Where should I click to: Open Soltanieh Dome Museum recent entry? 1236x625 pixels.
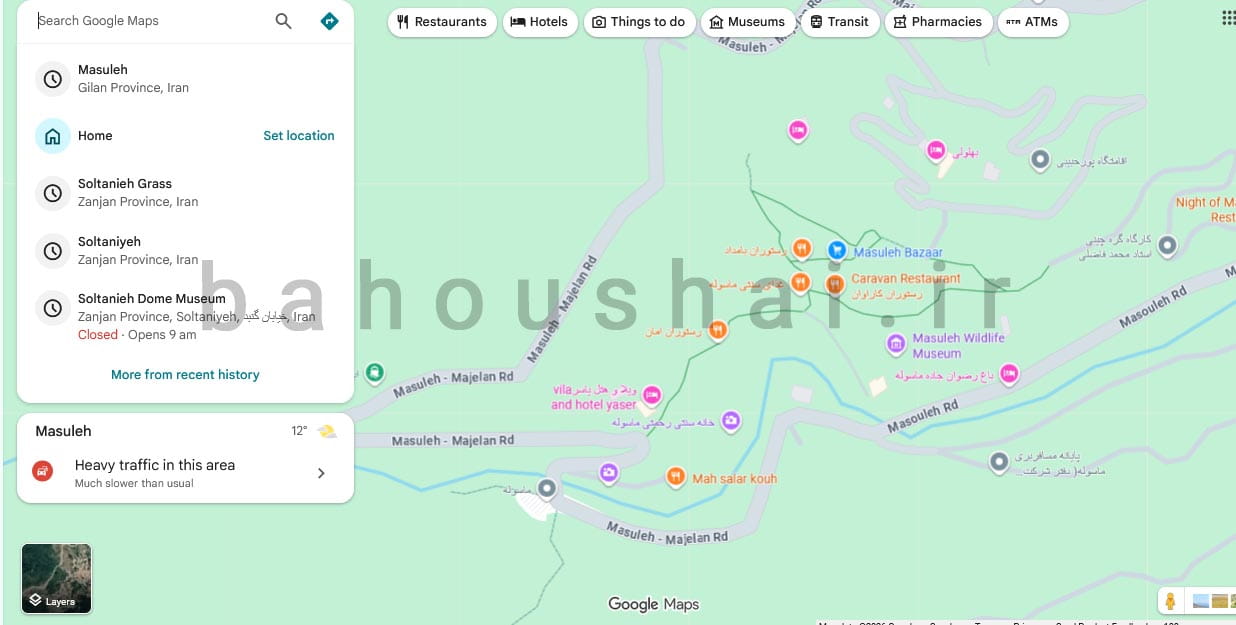pos(185,316)
